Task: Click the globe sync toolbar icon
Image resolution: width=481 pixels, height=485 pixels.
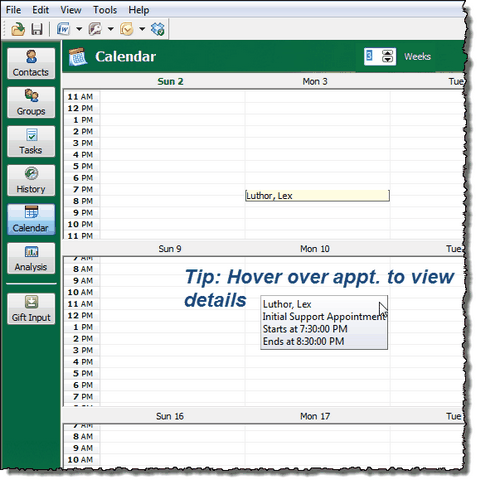Action: tap(157, 29)
